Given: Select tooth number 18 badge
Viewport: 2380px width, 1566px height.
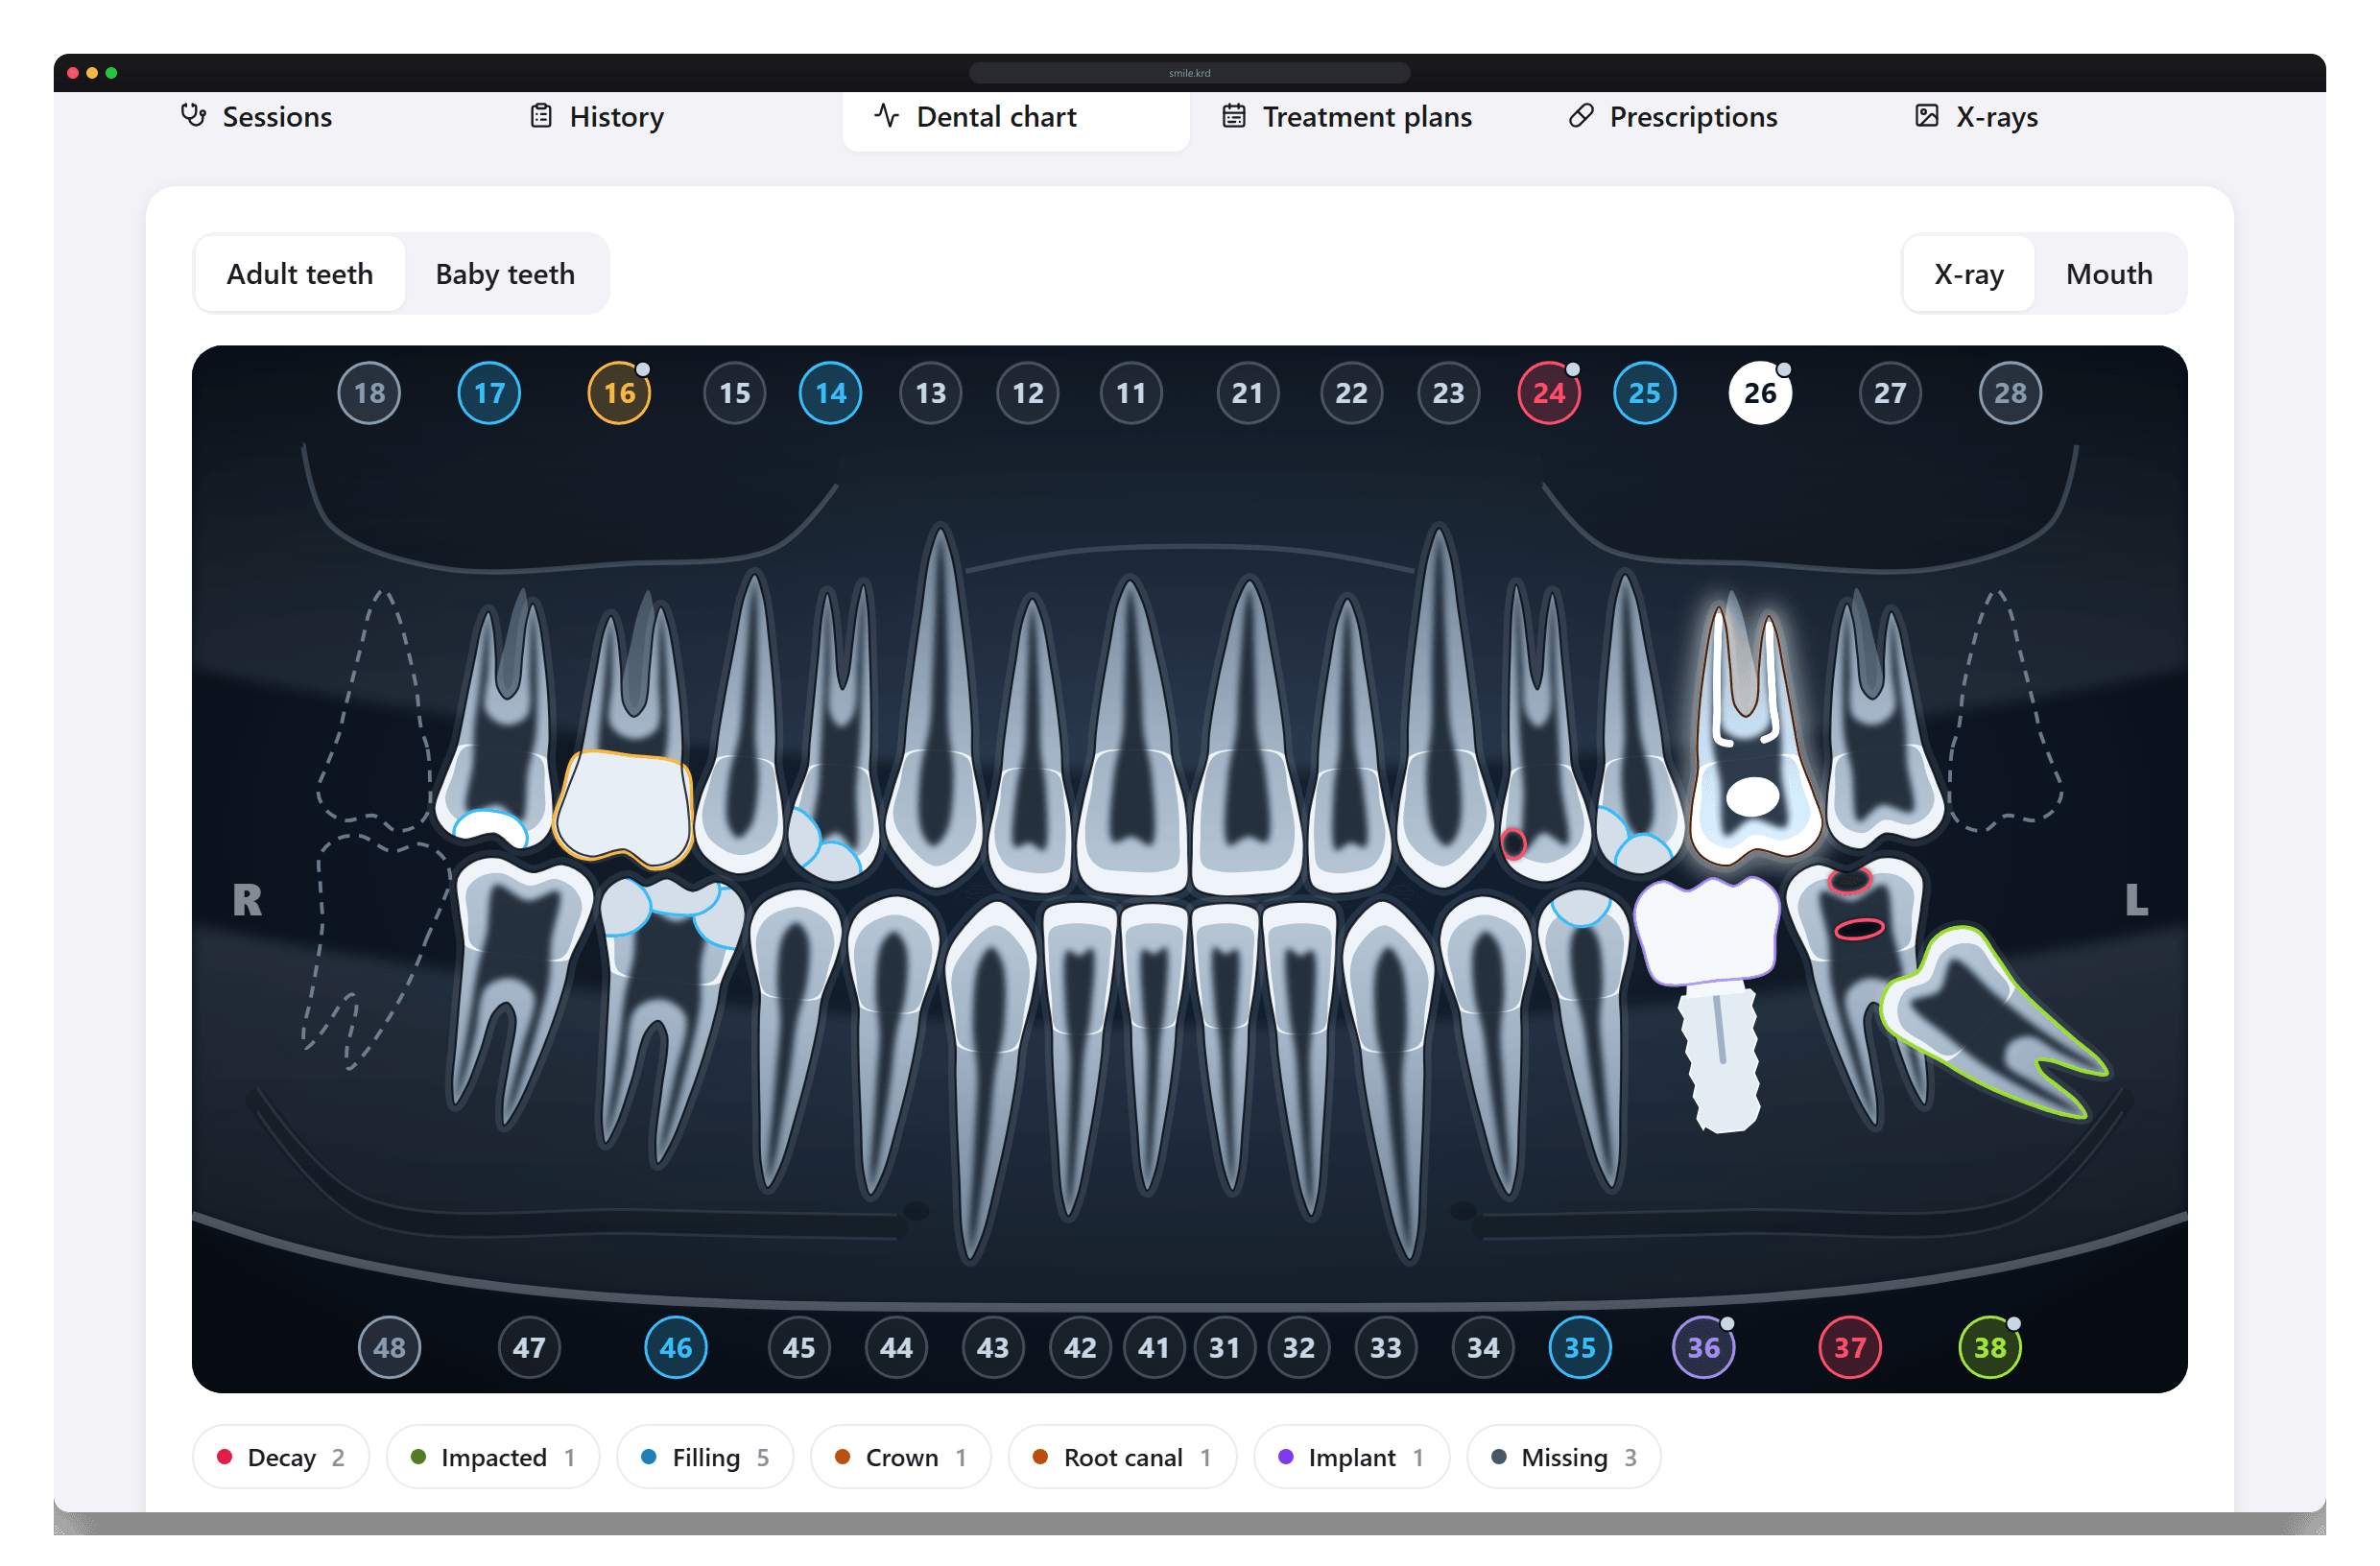Looking at the screenshot, I should tap(369, 393).
